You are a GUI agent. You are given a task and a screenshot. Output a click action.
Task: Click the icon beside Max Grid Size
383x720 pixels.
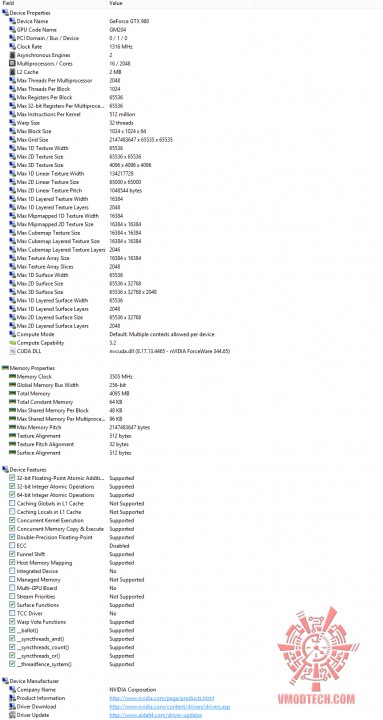click(x=12, y=140)
